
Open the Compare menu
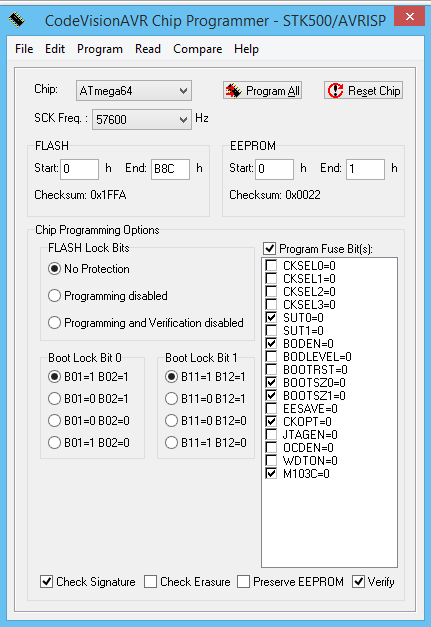198,49
